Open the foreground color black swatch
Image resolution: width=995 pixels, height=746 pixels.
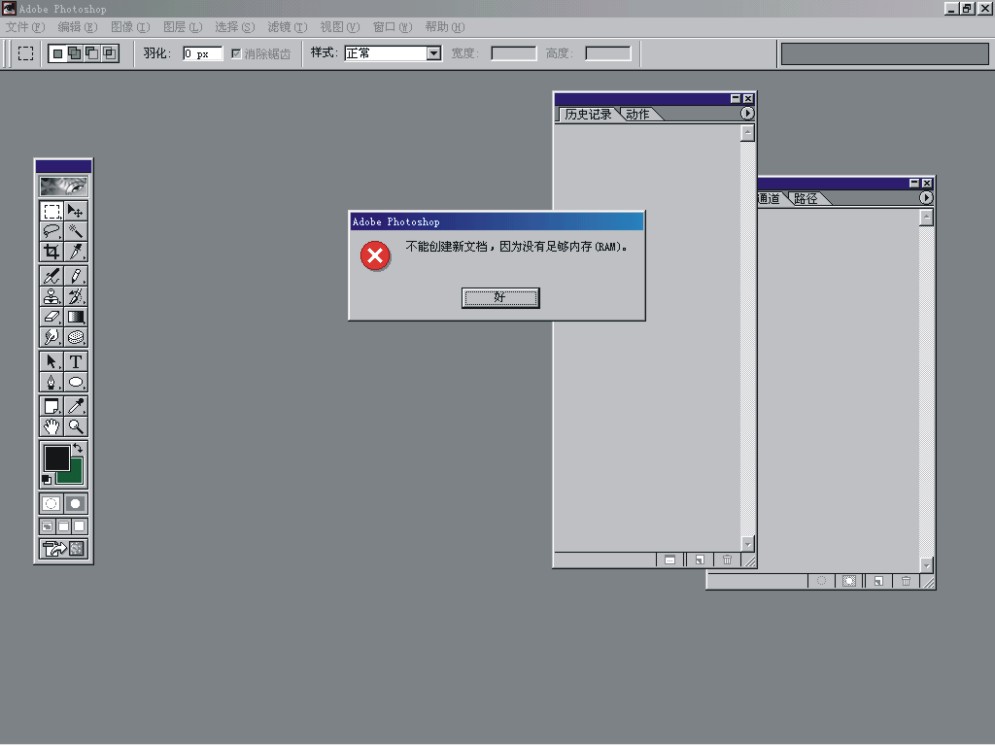tap(56, 457)
